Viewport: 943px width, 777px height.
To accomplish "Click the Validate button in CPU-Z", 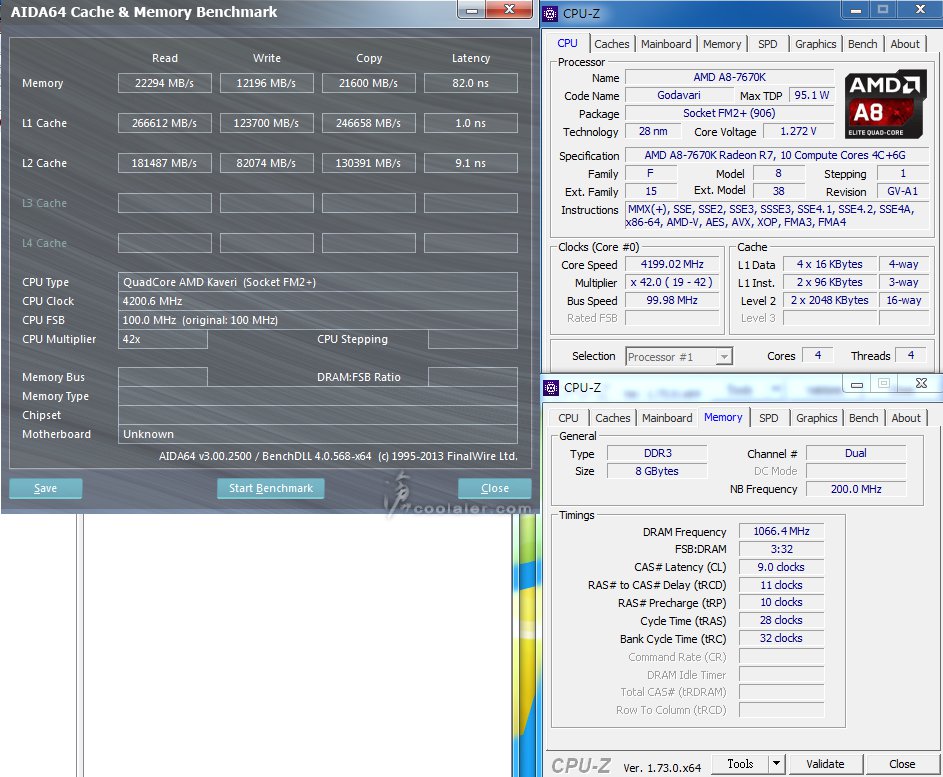I will pos(825,764).
